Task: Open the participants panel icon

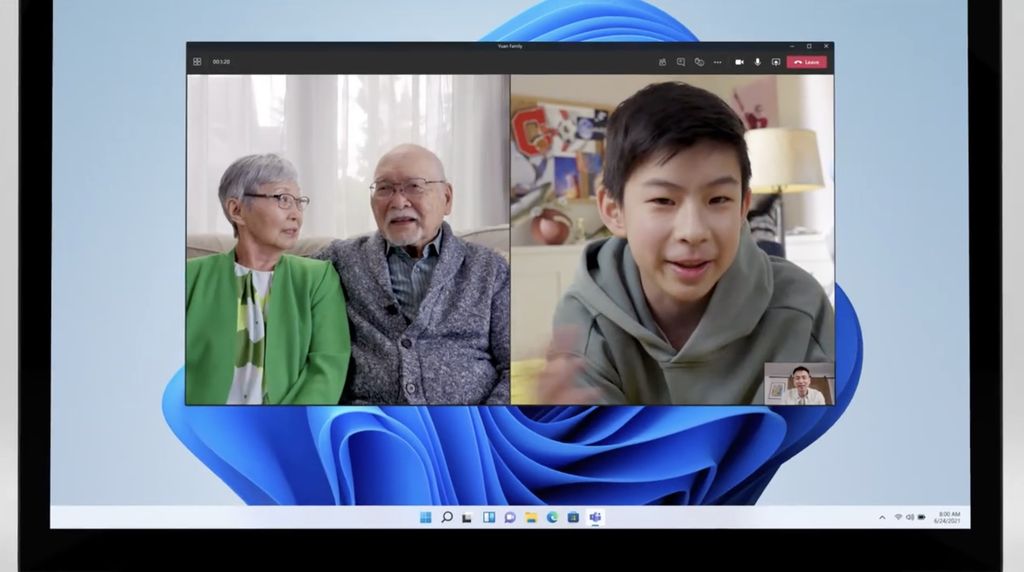Action: pyautogui.click(x=662, y=62)
